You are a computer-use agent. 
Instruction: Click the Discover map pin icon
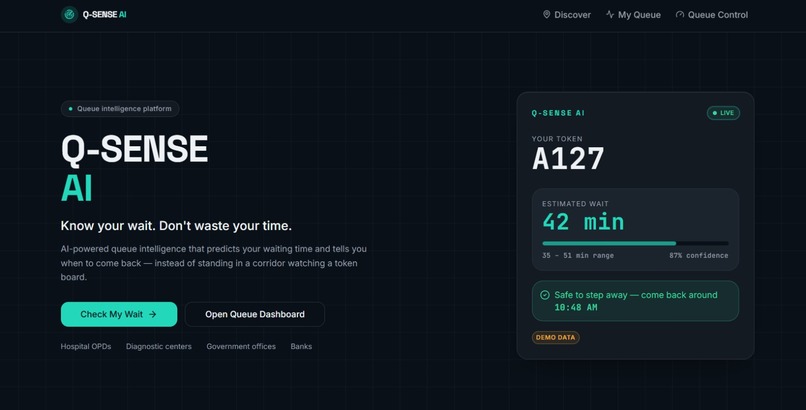(546, 14)
